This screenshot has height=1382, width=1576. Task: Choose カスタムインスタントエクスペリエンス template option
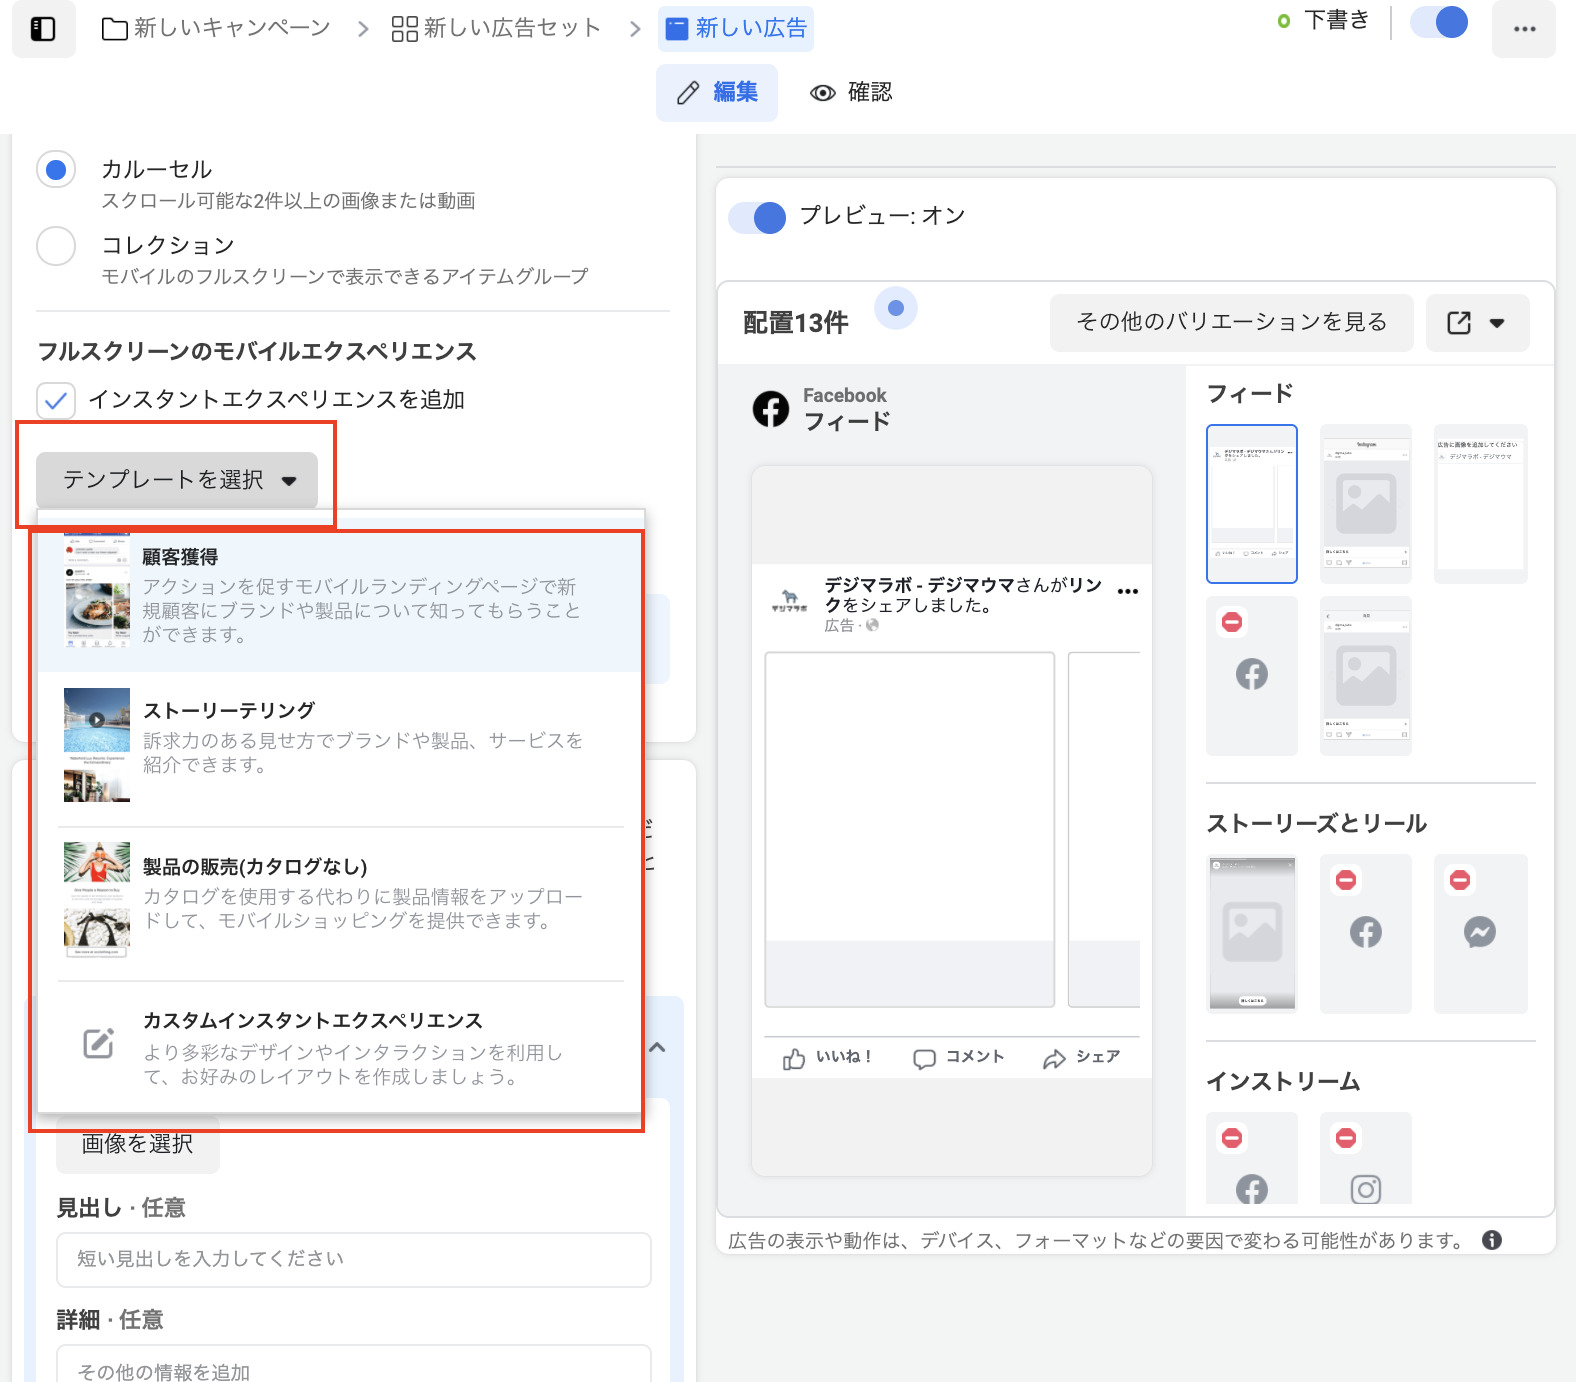[340, 1046]
